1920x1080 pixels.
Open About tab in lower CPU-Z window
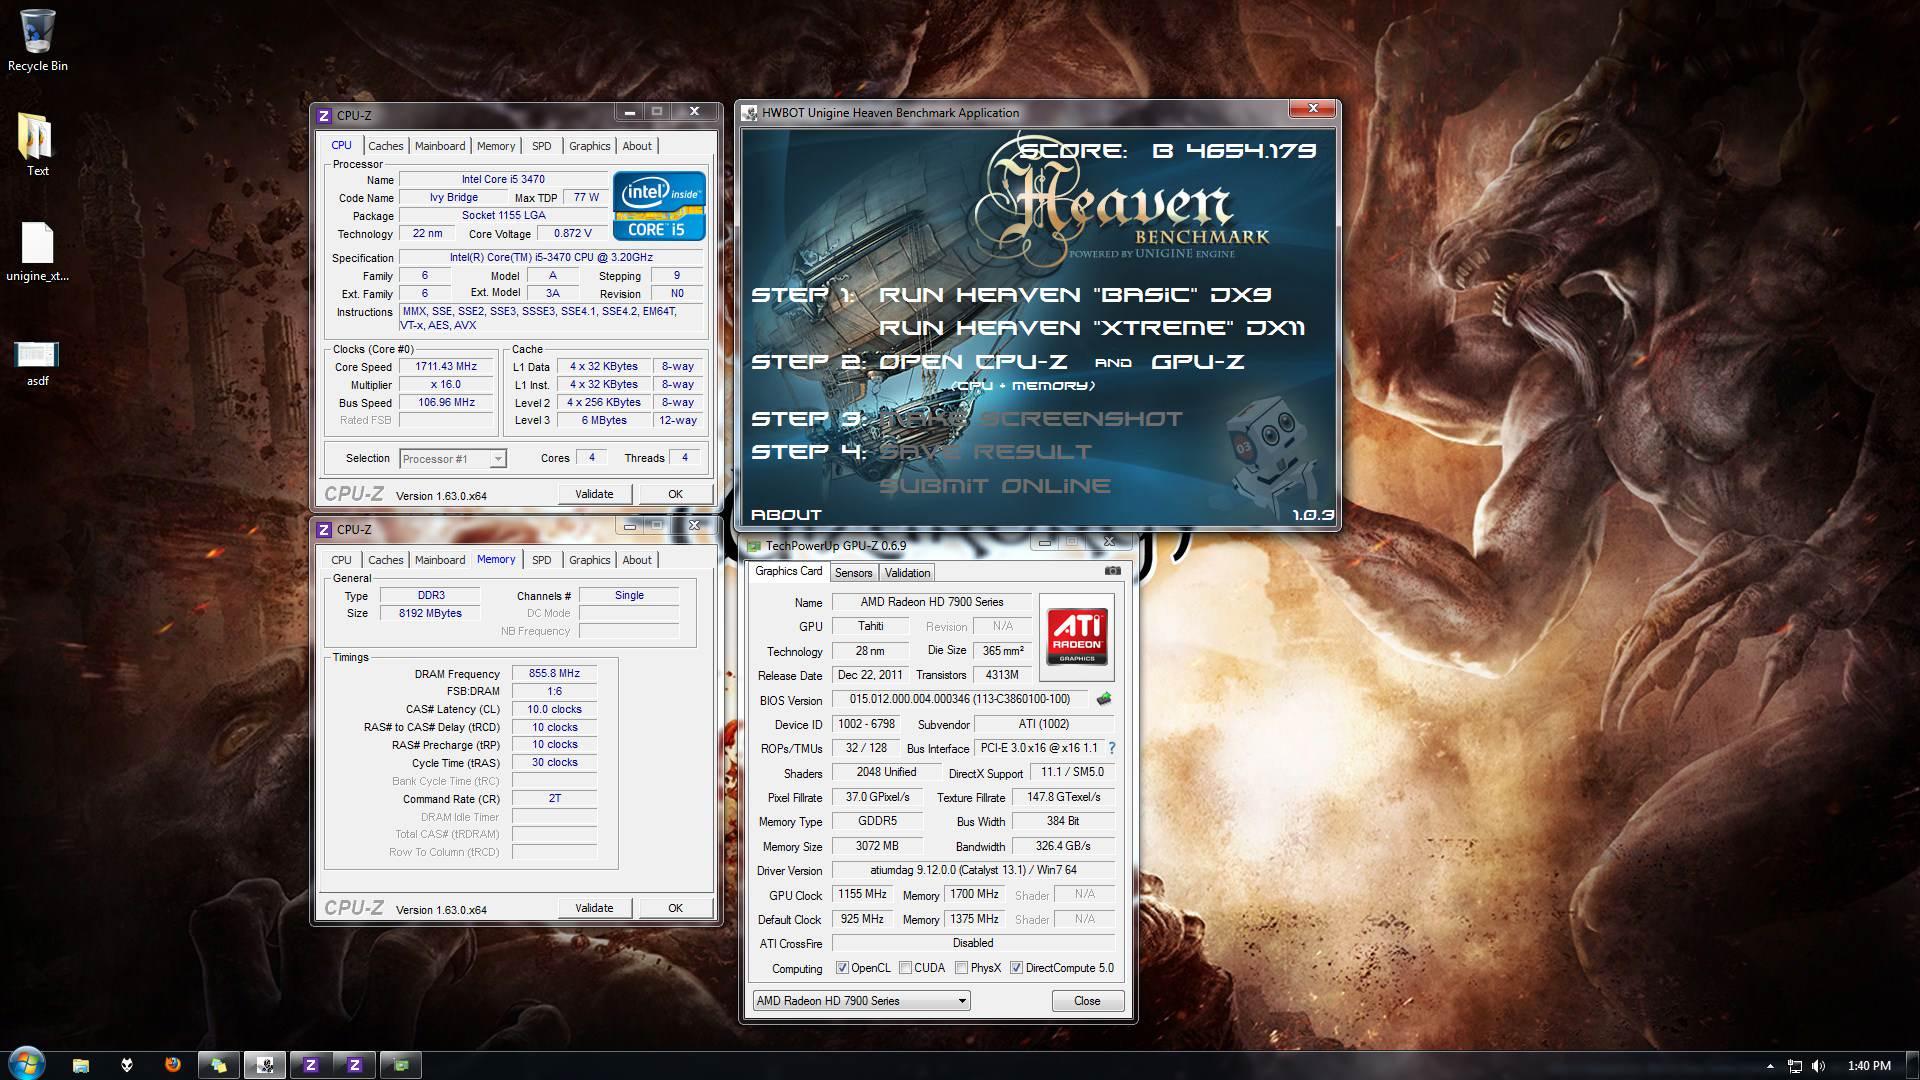coord(637,560)
